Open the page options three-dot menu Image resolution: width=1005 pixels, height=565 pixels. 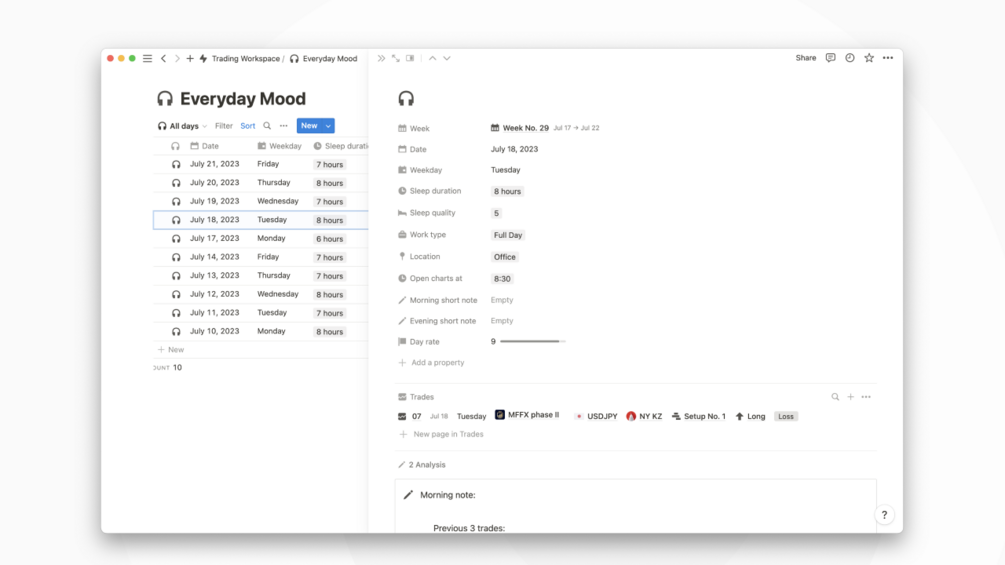pos(888,58)
